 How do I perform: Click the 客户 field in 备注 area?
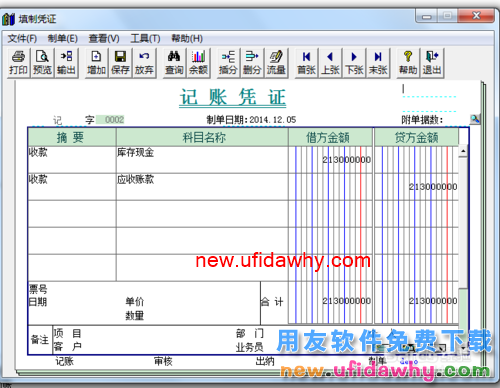coord(68,347)
